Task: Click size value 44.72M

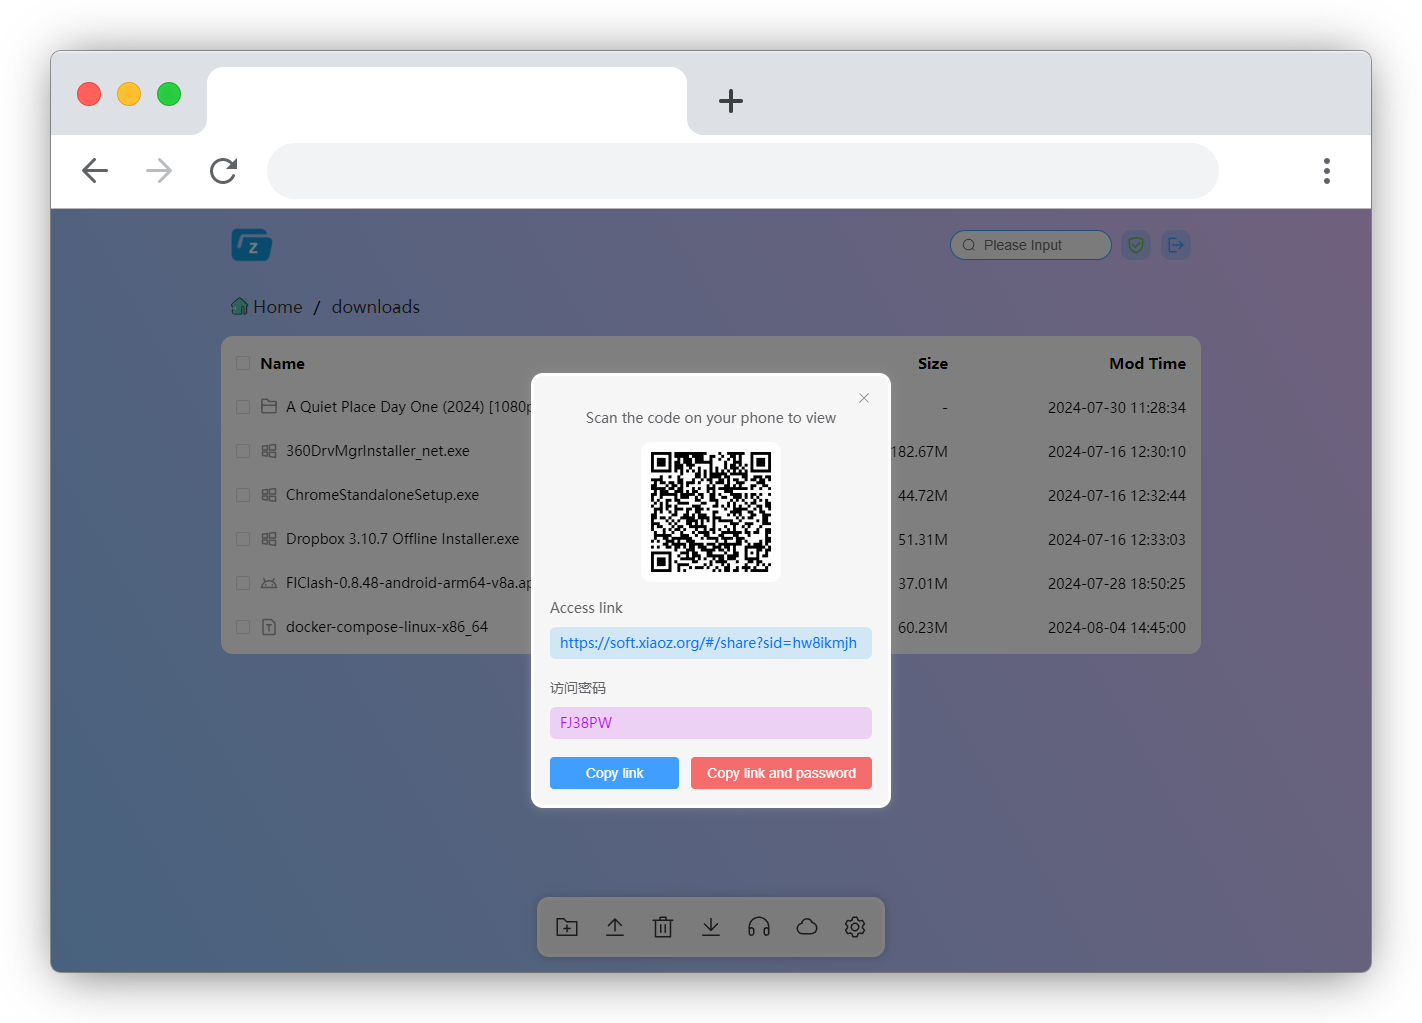Action: (x=923, y=496)
